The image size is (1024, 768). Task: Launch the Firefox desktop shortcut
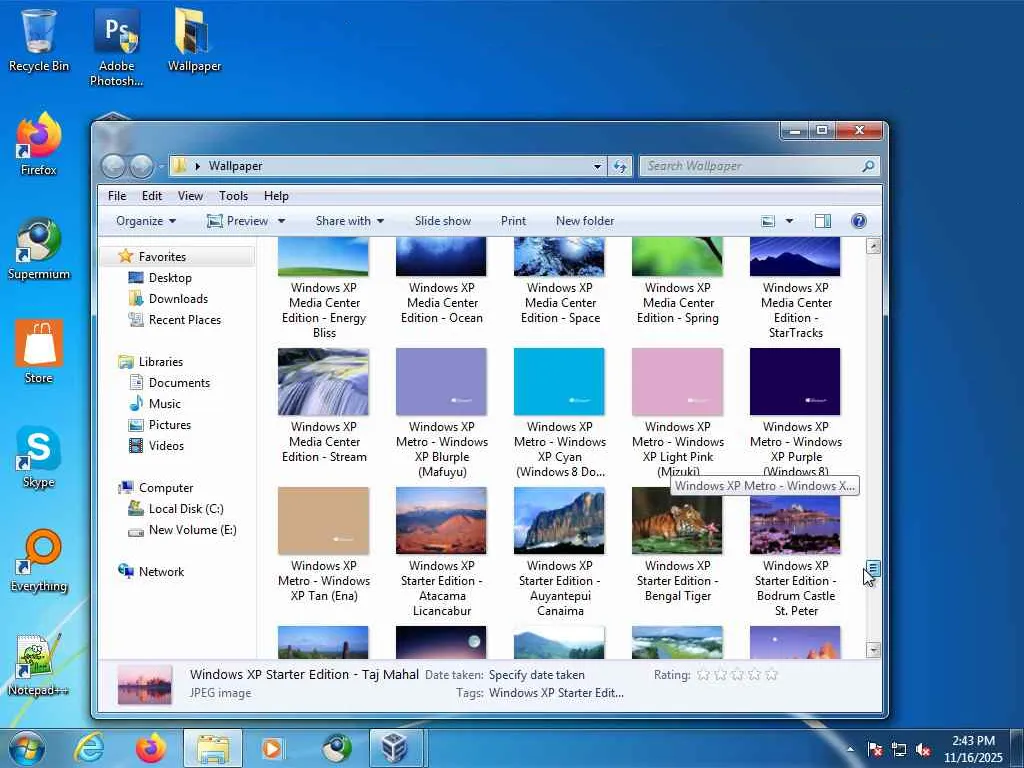pyautogui.click(x=39, y=144)
